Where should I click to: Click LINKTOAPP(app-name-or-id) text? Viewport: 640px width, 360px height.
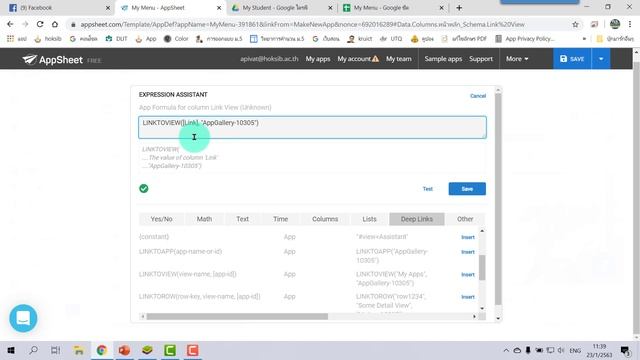[x=180, y=251]
